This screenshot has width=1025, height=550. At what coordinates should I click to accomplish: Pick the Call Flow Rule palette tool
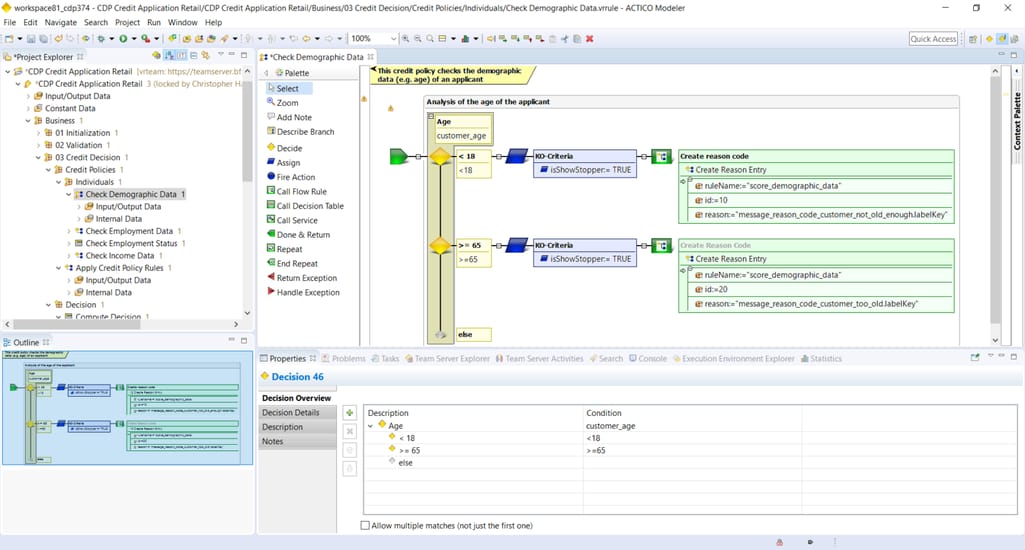(297, 191)
